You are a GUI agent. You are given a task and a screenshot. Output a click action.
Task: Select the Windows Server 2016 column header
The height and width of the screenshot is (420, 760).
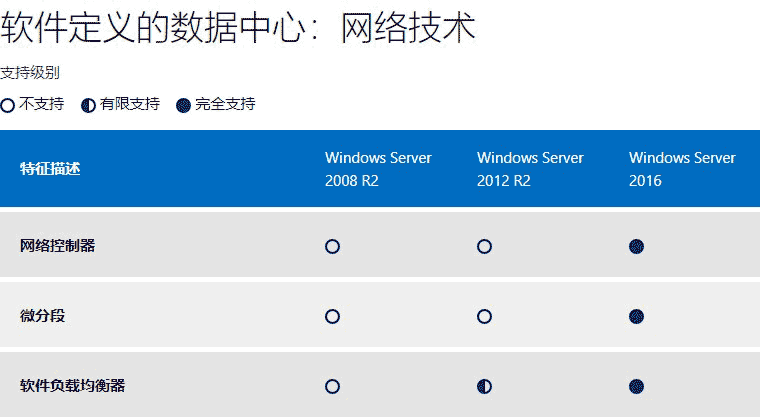682,170
